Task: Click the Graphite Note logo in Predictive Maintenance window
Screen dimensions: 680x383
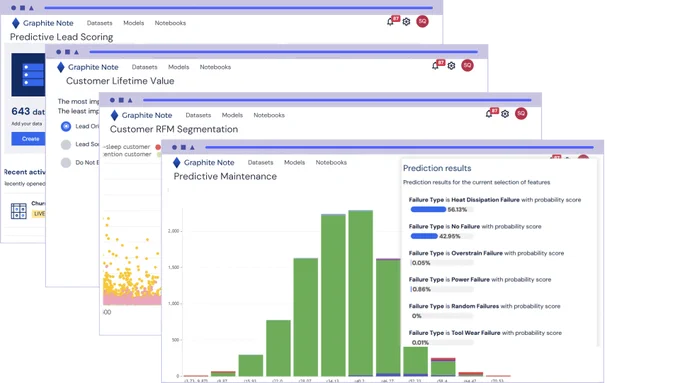Action: tap(203, 163)
